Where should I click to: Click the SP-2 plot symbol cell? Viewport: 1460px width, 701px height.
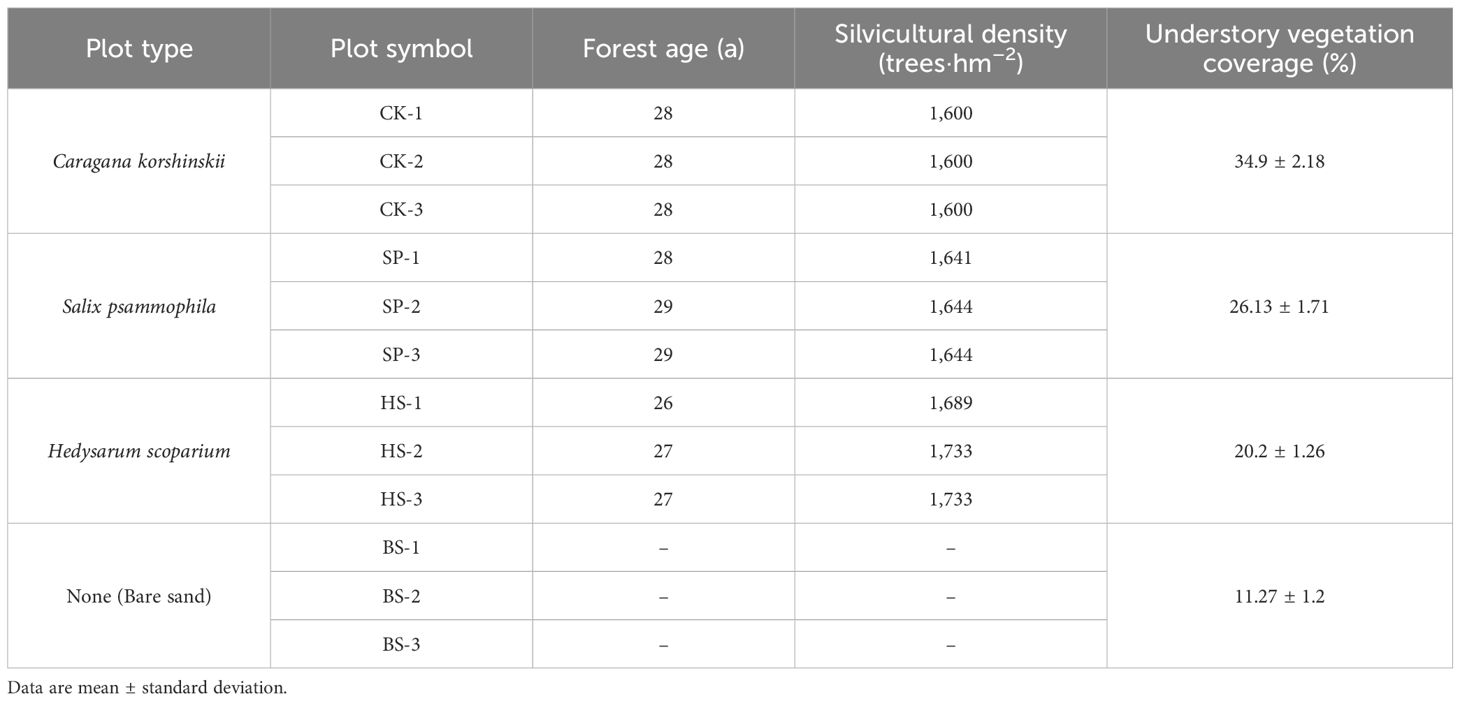click(401, 306)
